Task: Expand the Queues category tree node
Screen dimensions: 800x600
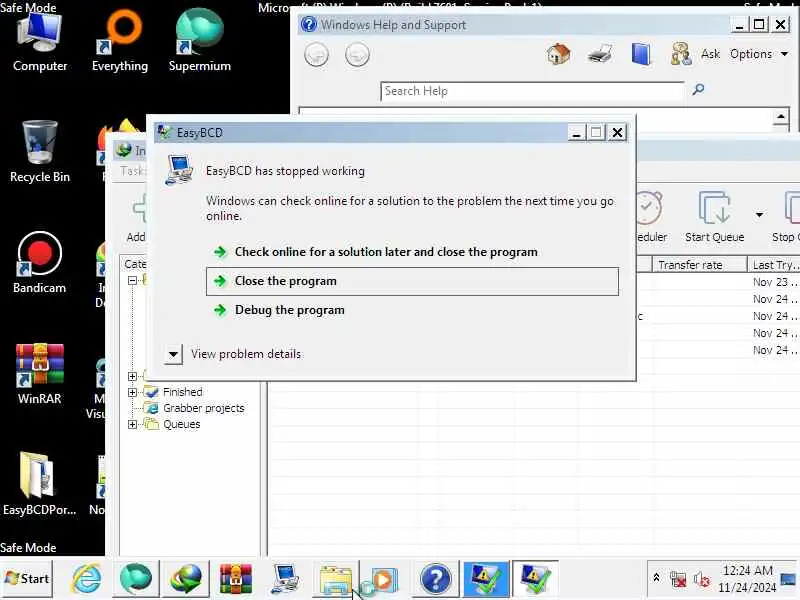Action: click(x=132, y=424)
